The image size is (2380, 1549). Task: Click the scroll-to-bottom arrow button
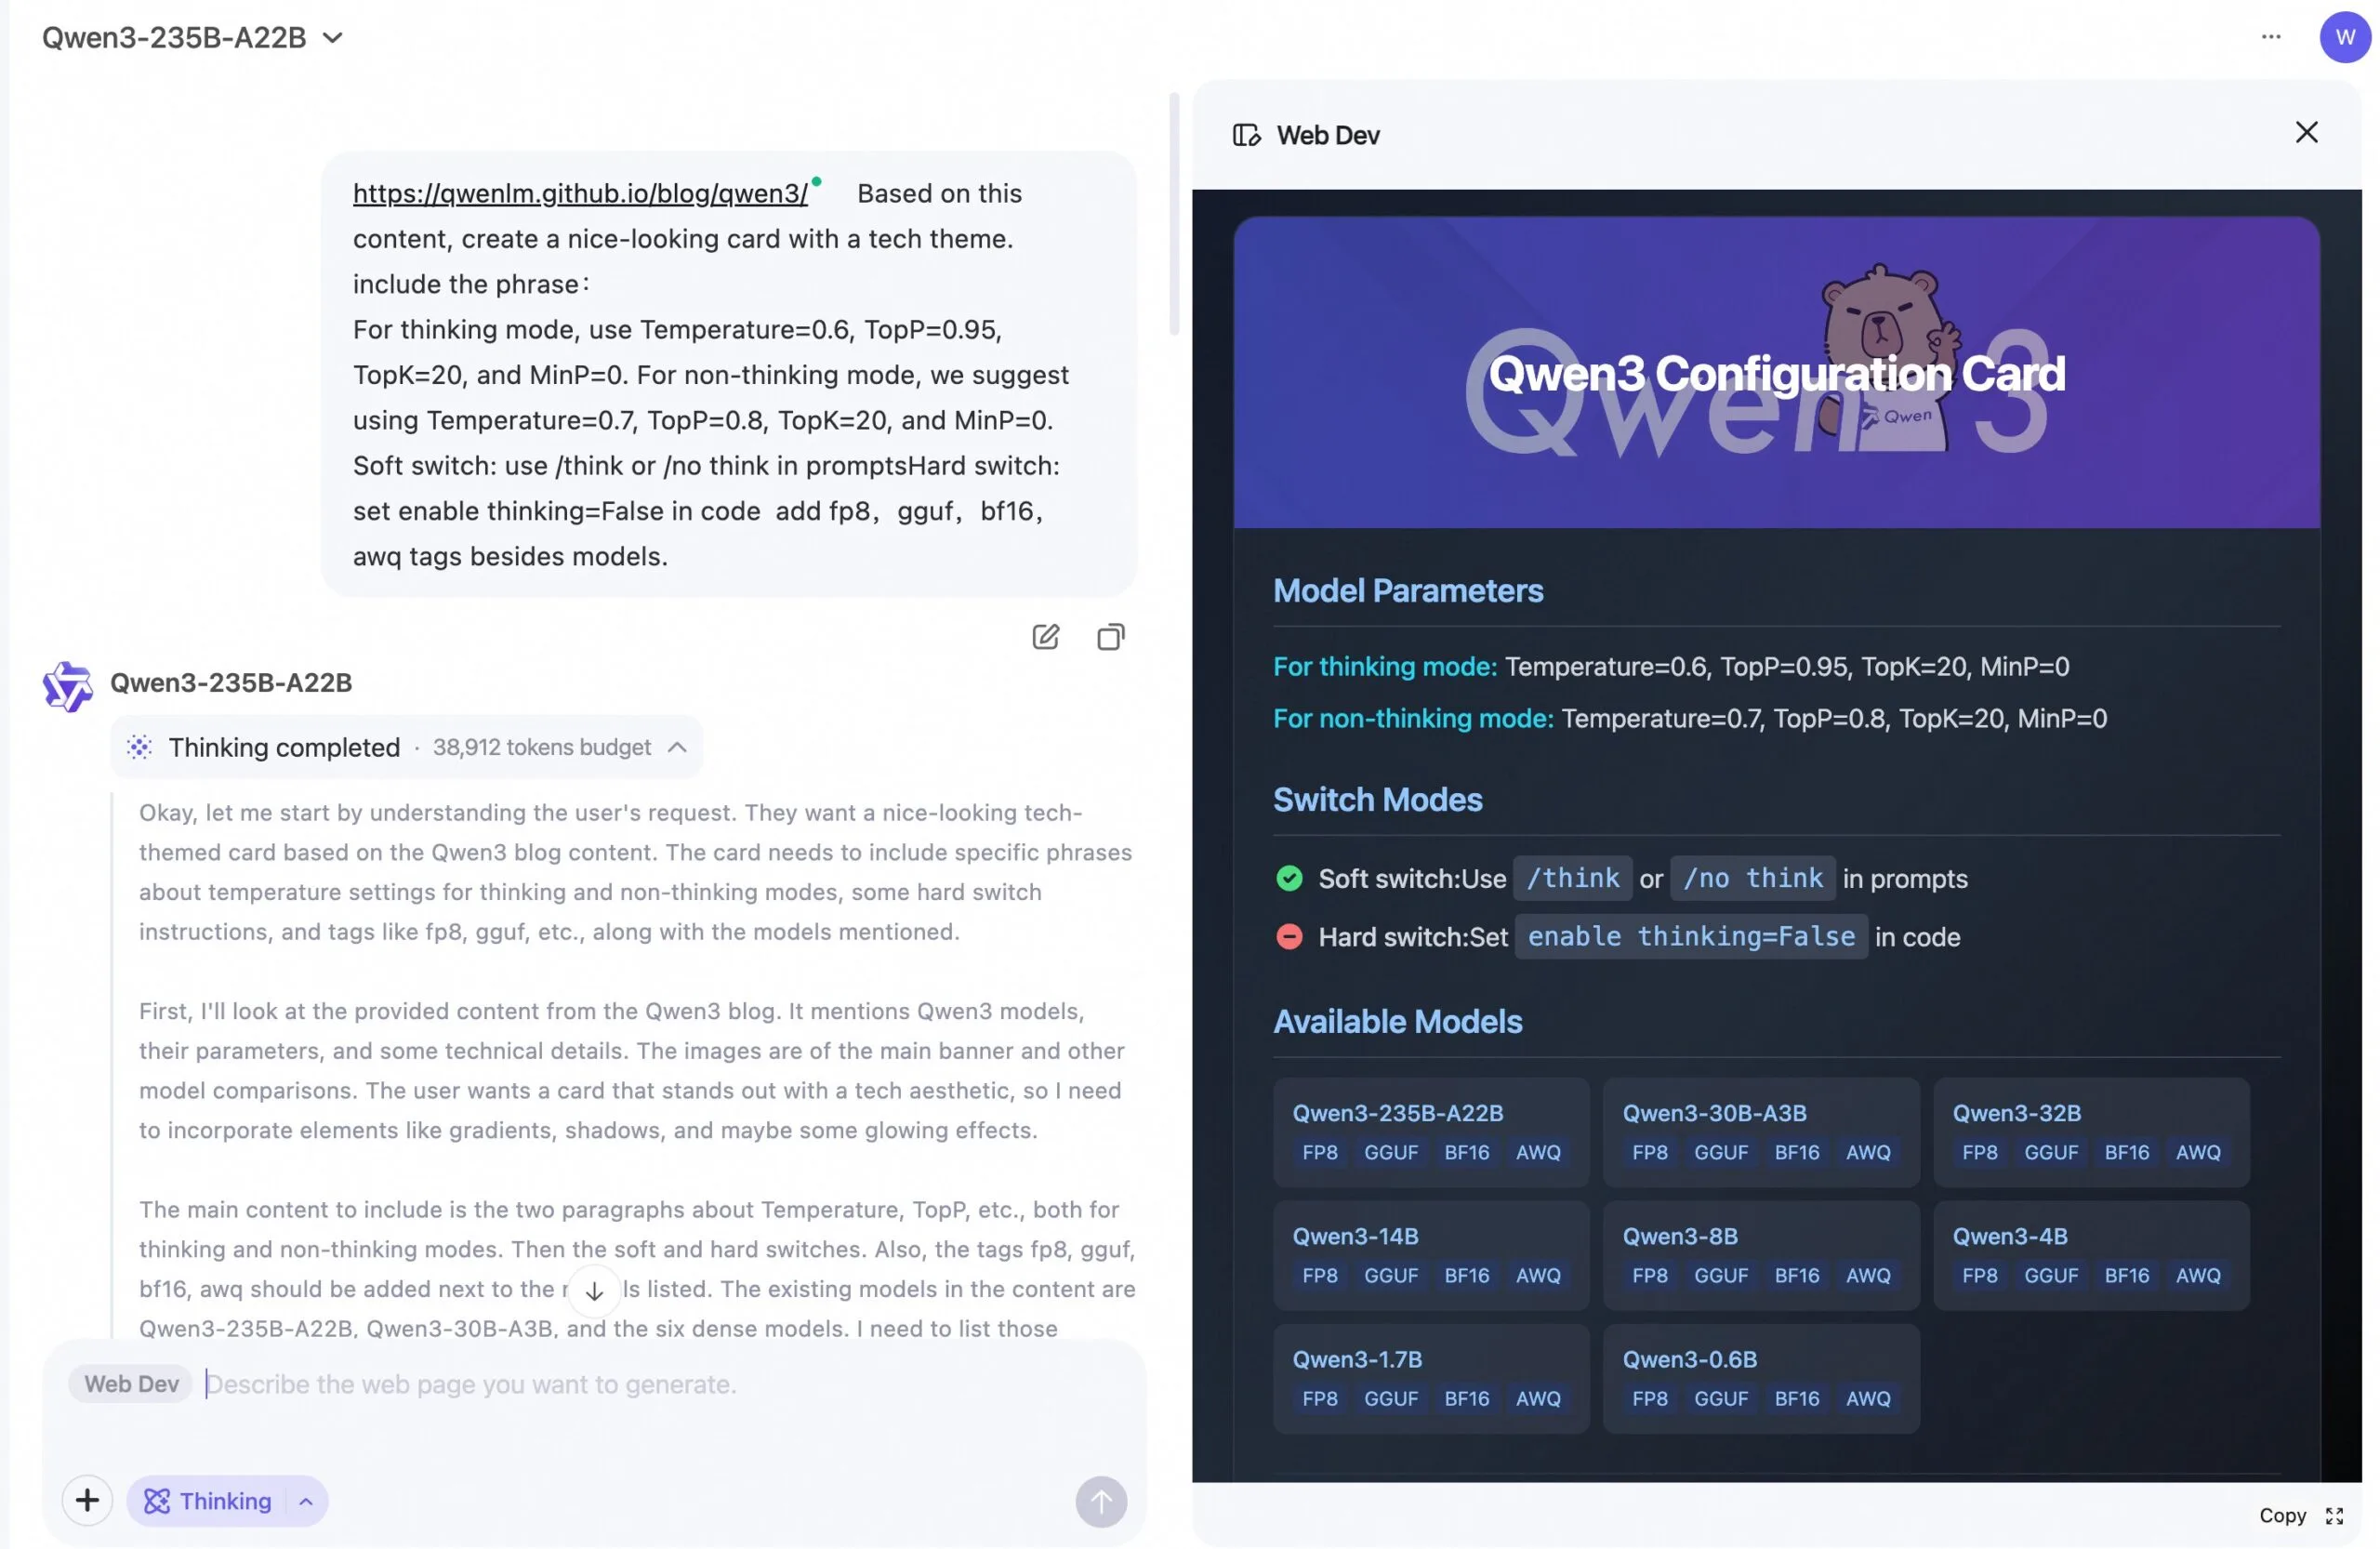[594, 1291]
